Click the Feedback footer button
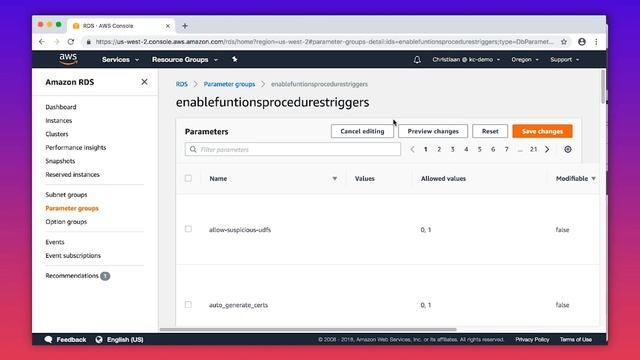Image resolution: width=640 pixels, height=360 pixels. pos(65,339)
